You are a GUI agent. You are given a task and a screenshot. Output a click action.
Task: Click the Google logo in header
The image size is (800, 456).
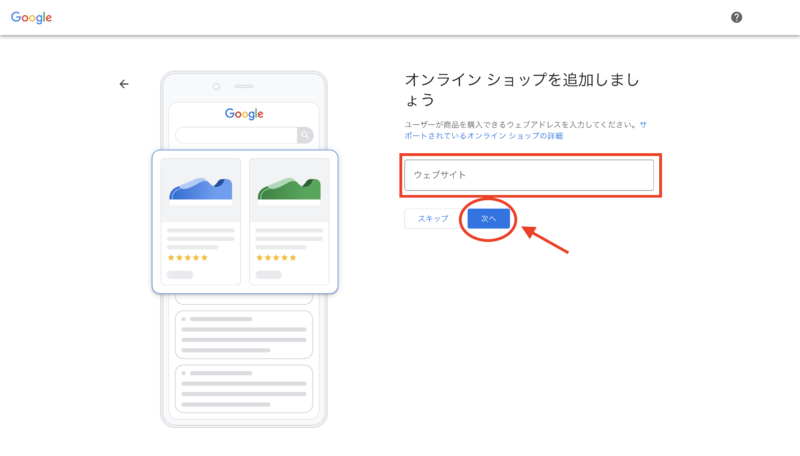click(x=32, y=17)
